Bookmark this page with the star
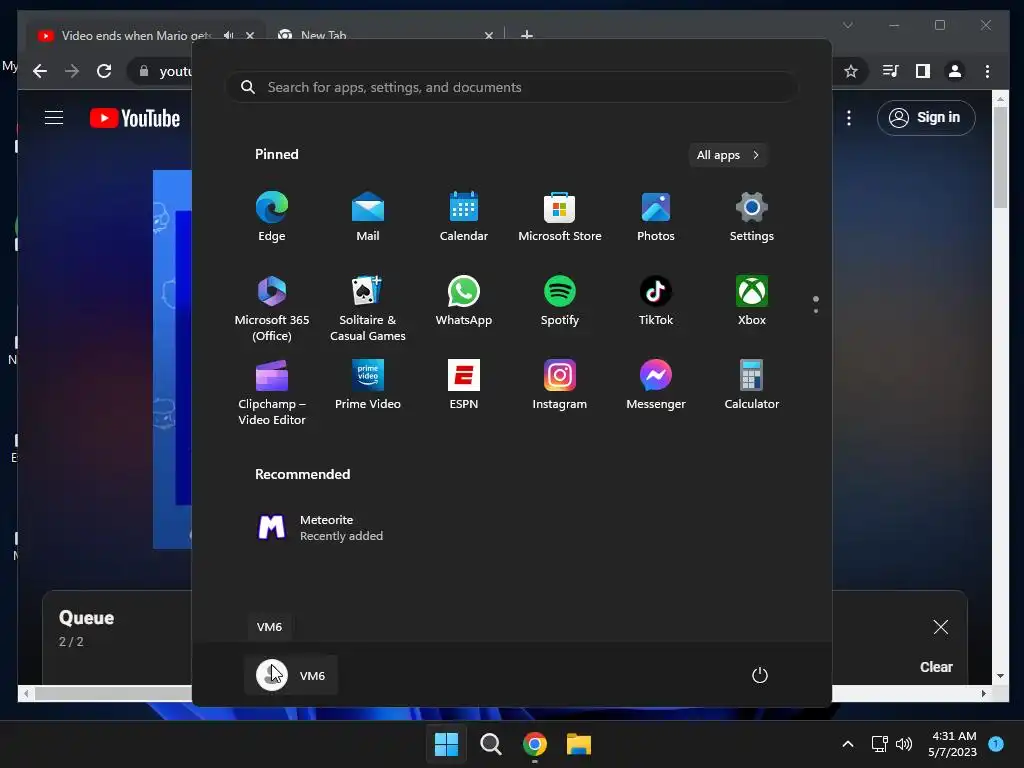The width and height of the screenshot is (1024, 768). pos(850,71)
